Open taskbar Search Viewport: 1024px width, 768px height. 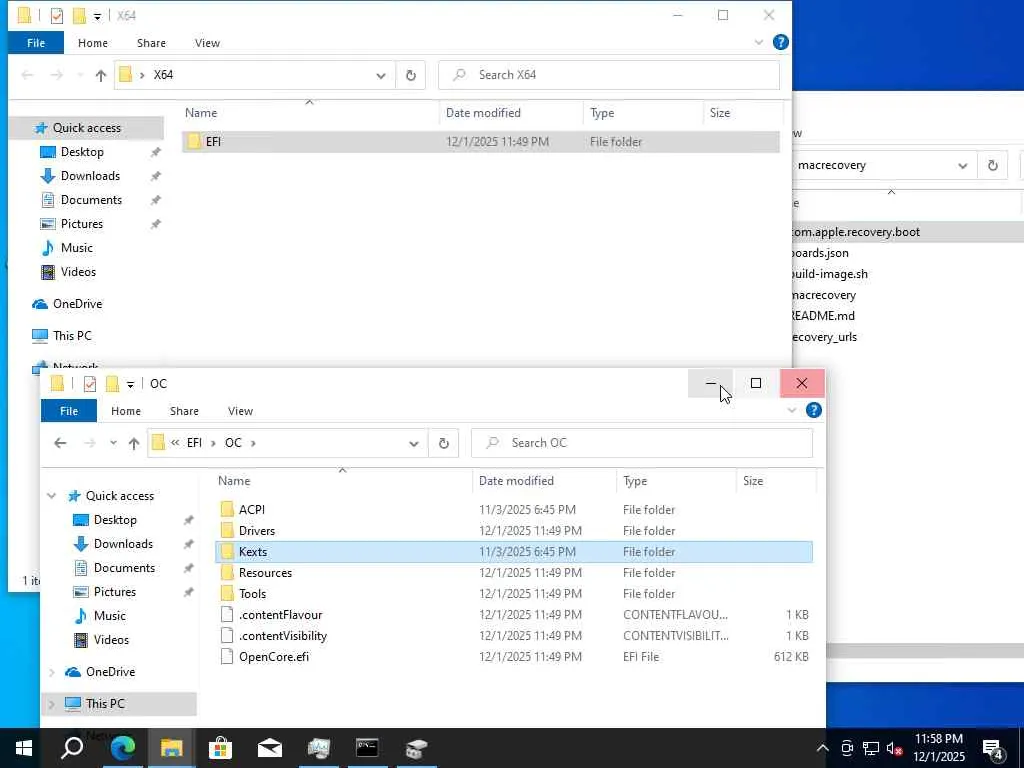72,748
